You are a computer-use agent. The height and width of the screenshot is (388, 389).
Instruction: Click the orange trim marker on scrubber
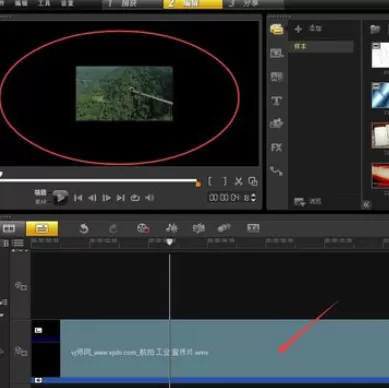pyautogui.click(x=198, y=183)
